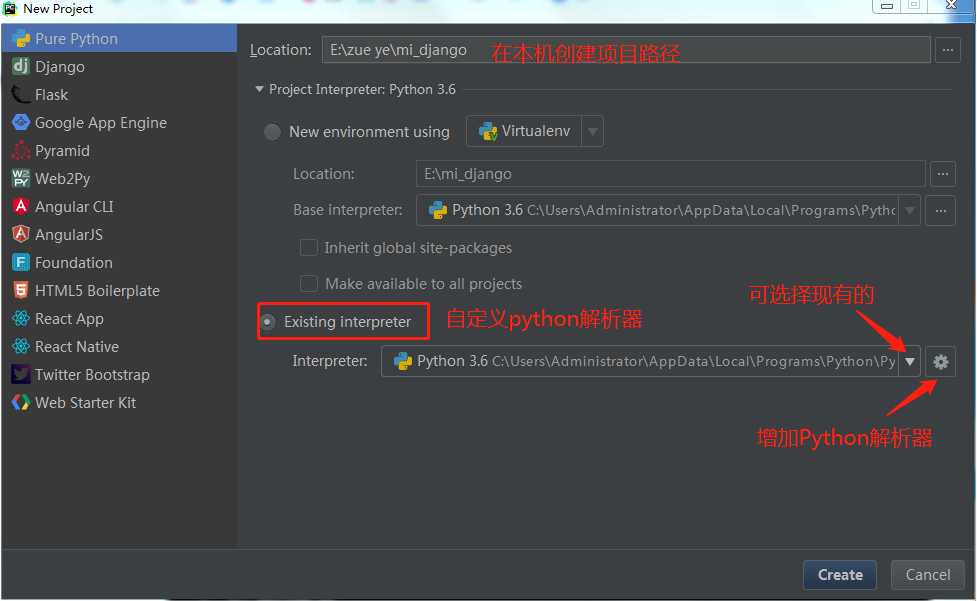The height and width of the screenshot is (601, 977).
Task: Select the Pure Python project type icon
Action: point(21,39)
